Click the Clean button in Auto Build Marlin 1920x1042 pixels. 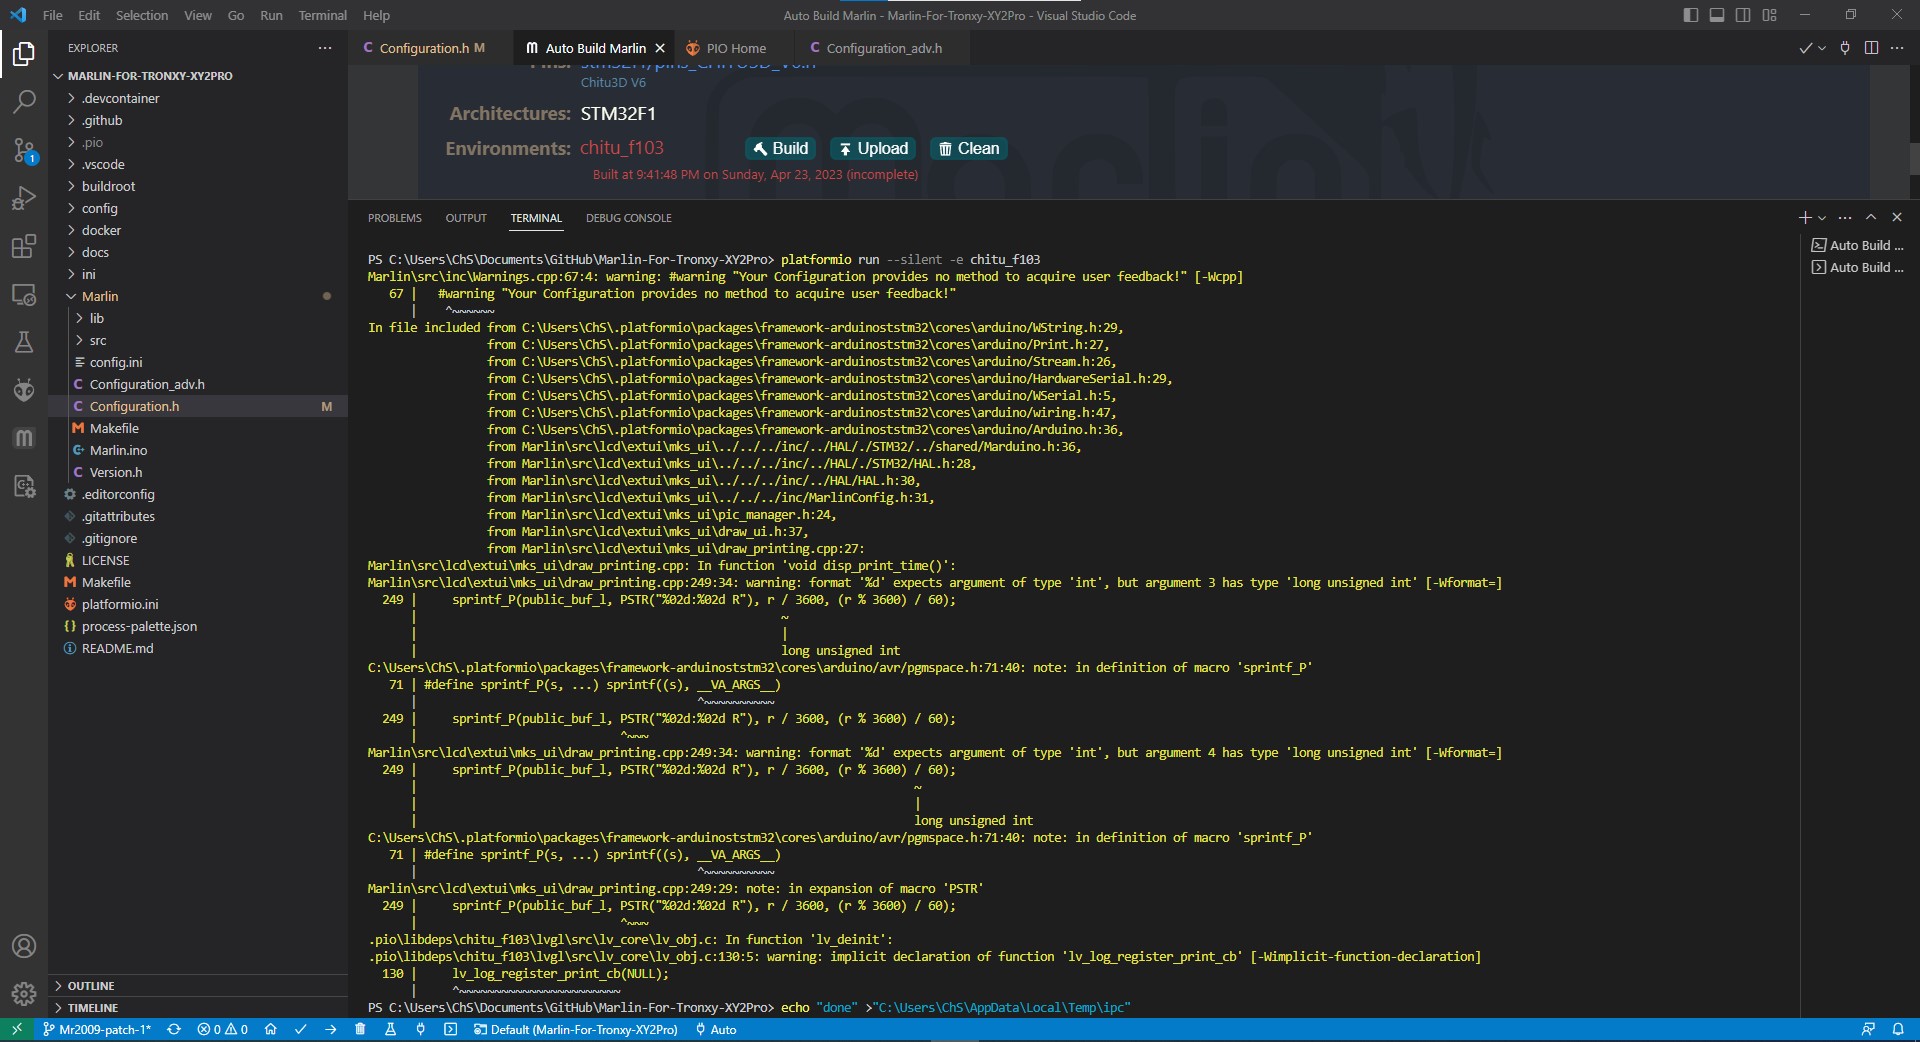967,148
